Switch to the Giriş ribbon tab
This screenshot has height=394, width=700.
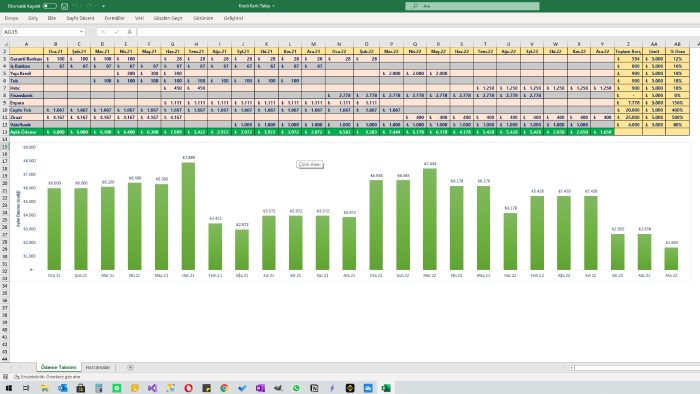[x=33, y=18]
